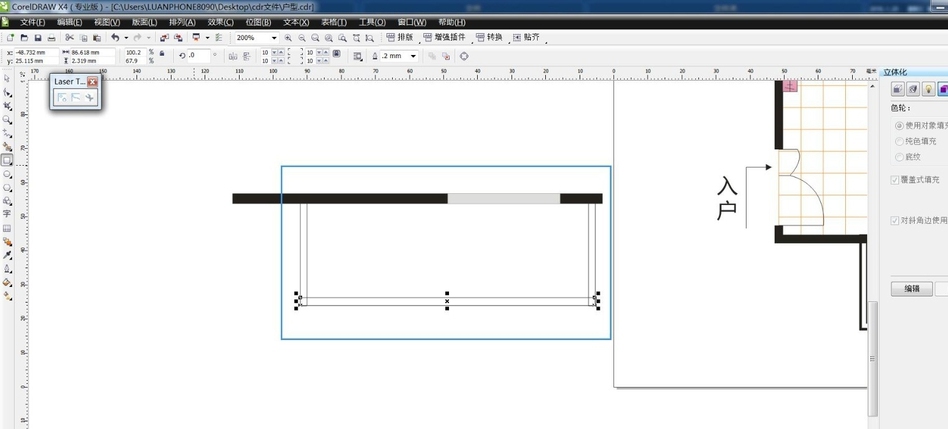
Task: Click the 增强插件 toolbar button
Action: [x=447, y=38]
